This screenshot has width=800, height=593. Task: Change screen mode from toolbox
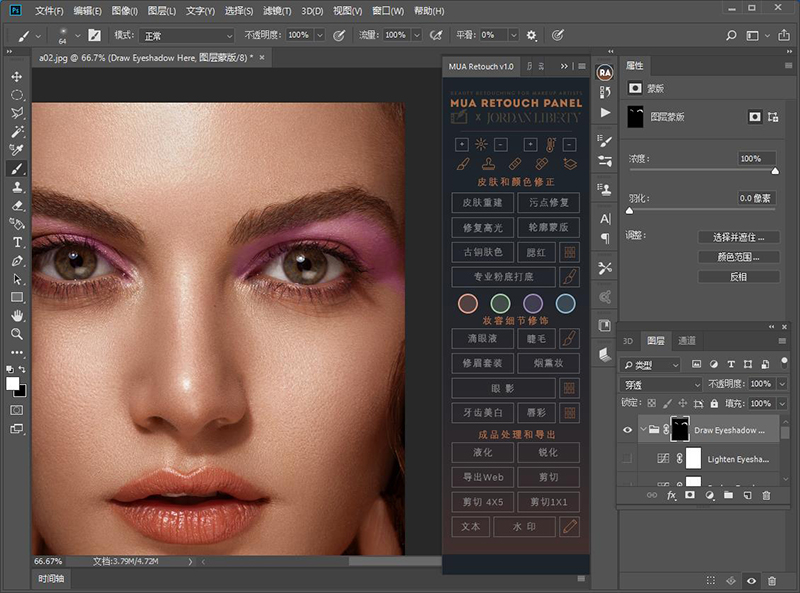17,429
